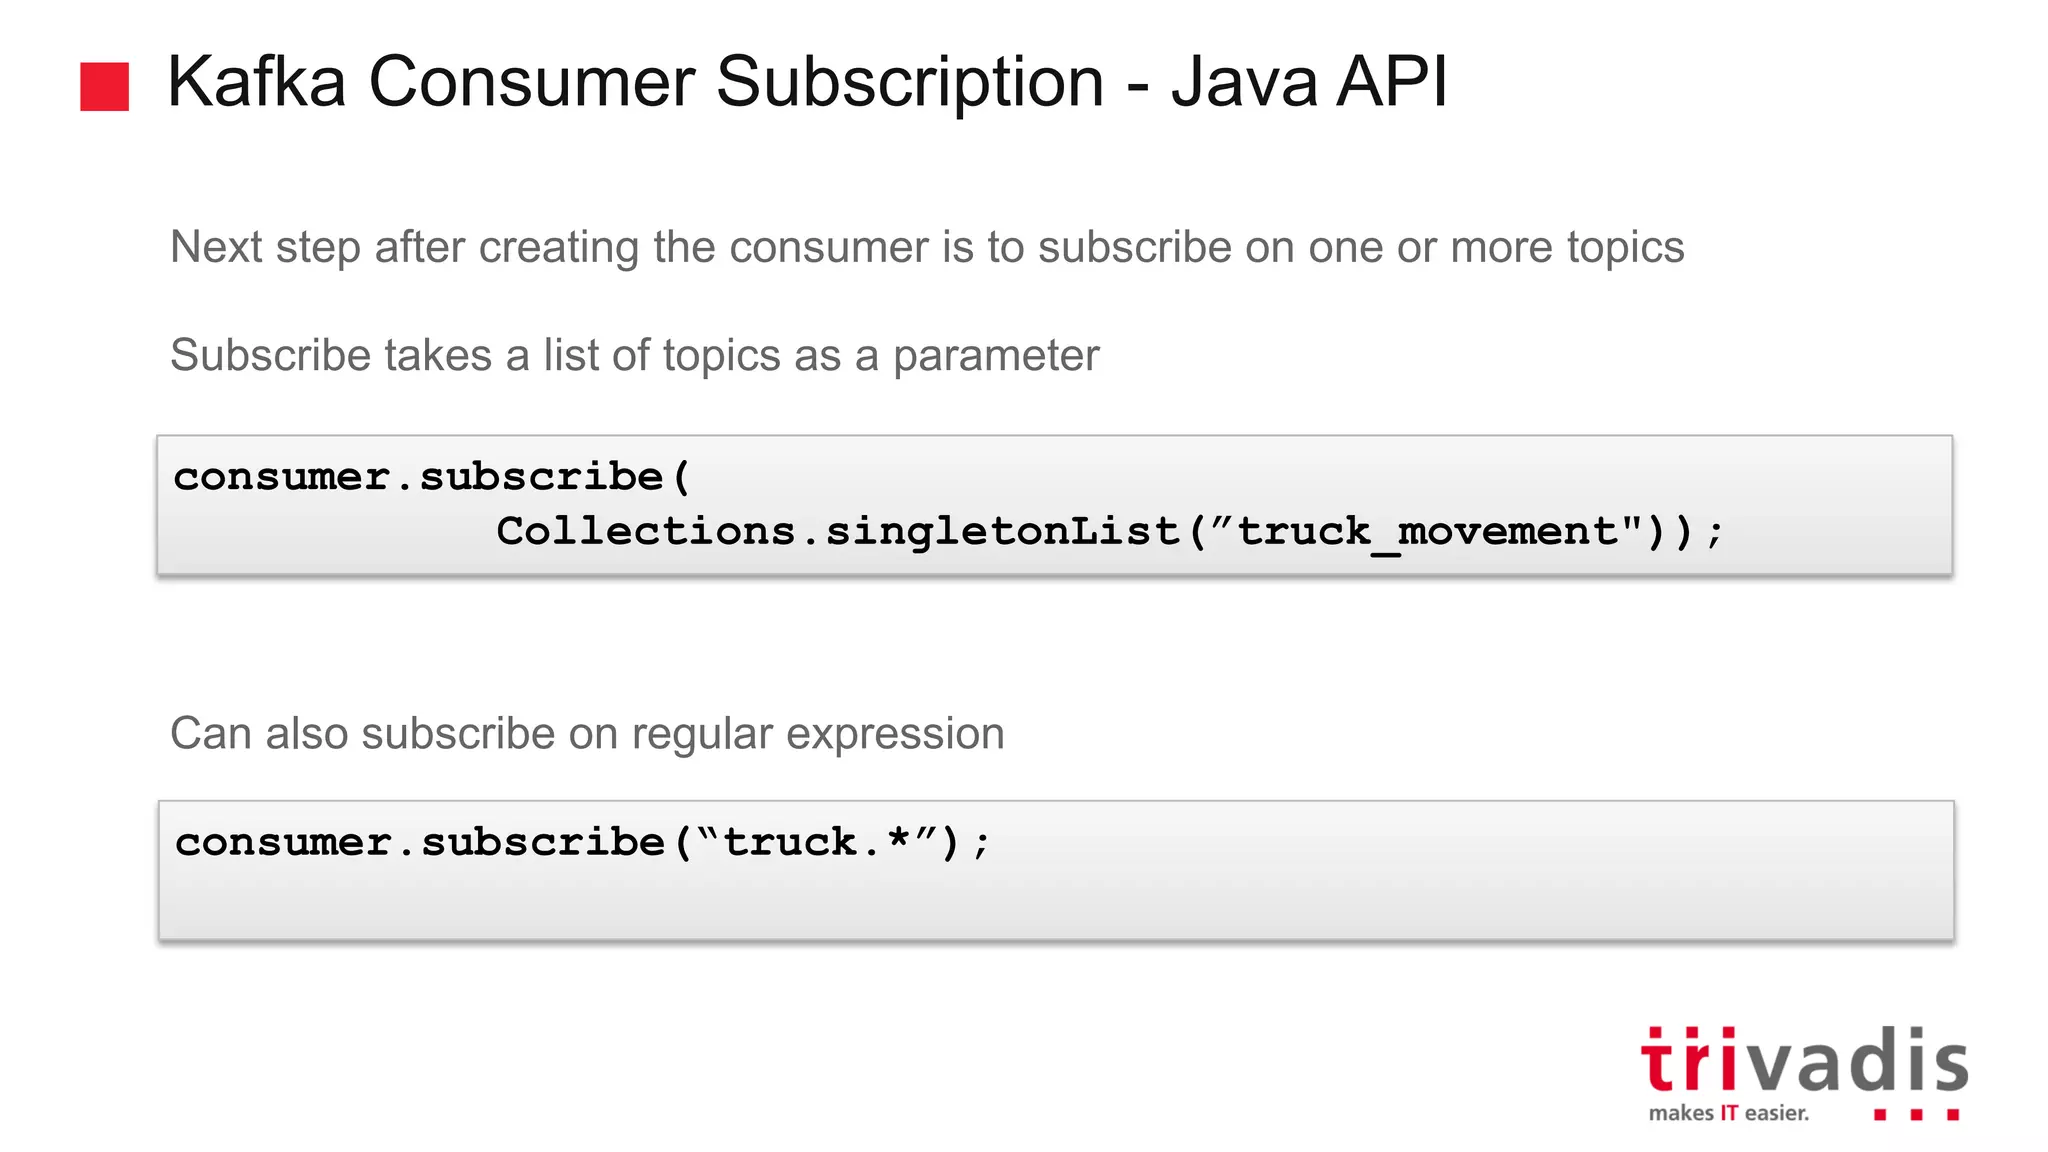Image resolution: width=2048 pixels, height=1152 pixels.
Task: Click "singletonList" in the first code box
Action: [x=1002, y=531]
